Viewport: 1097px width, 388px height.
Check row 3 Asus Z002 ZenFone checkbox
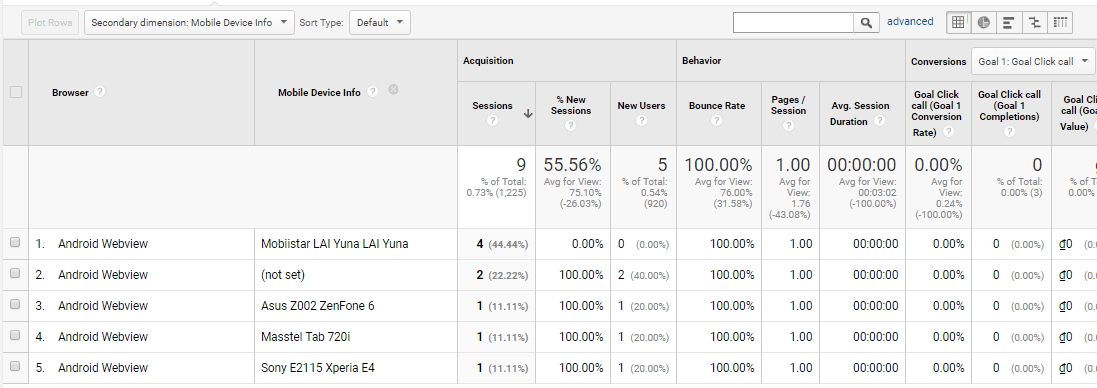click(15, 304)
